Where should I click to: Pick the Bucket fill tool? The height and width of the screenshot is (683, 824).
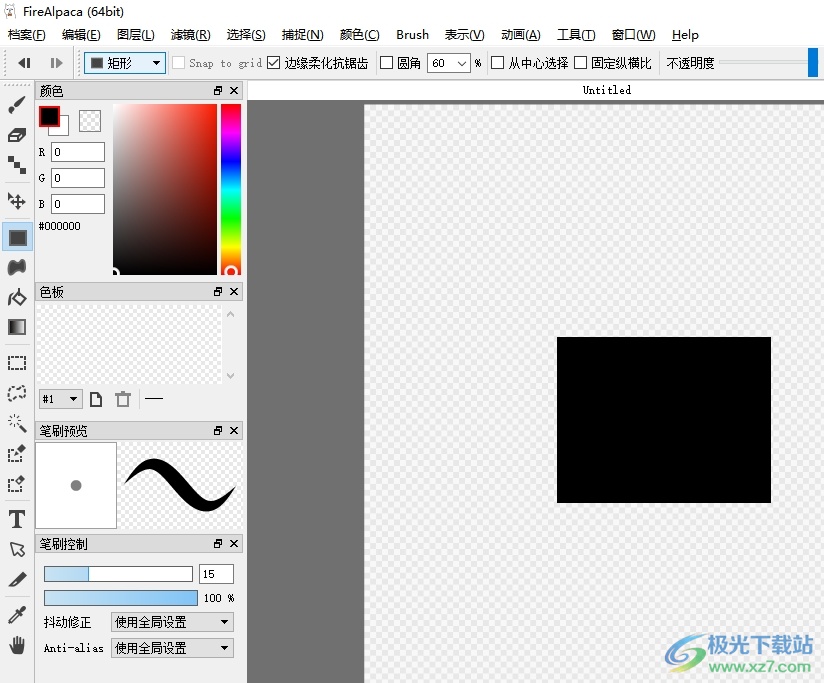point(17,297)
